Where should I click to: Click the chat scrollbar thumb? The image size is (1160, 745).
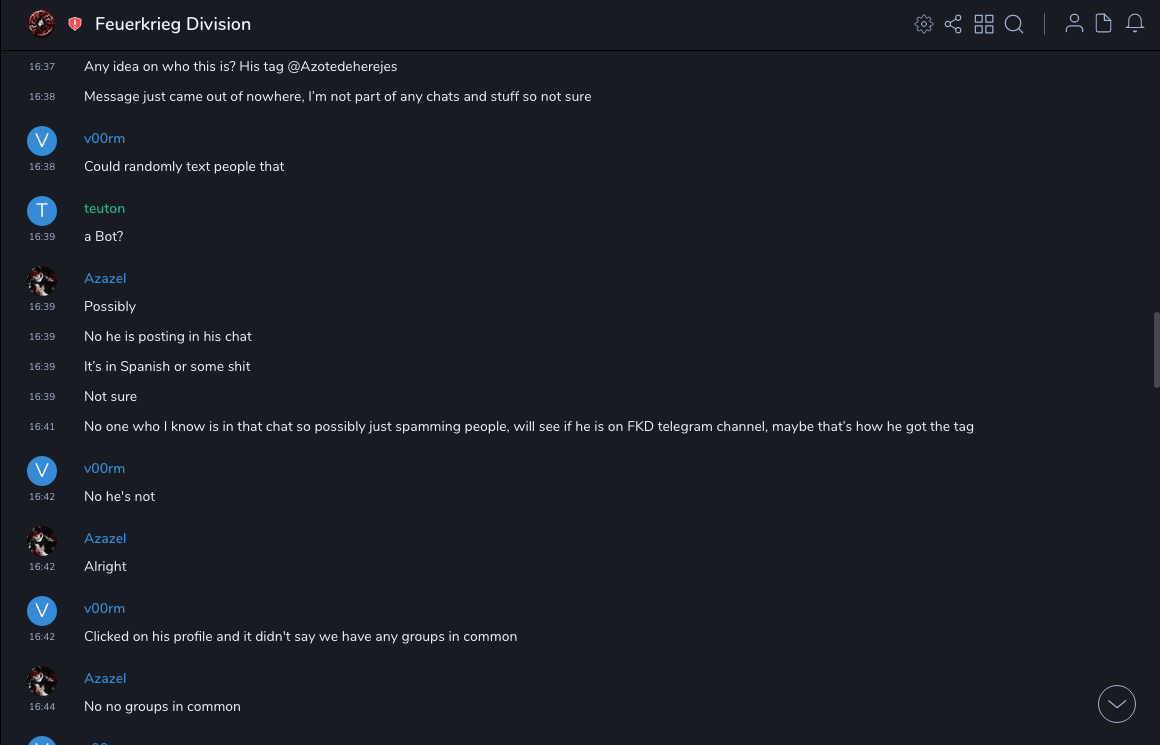[1156, 350]
